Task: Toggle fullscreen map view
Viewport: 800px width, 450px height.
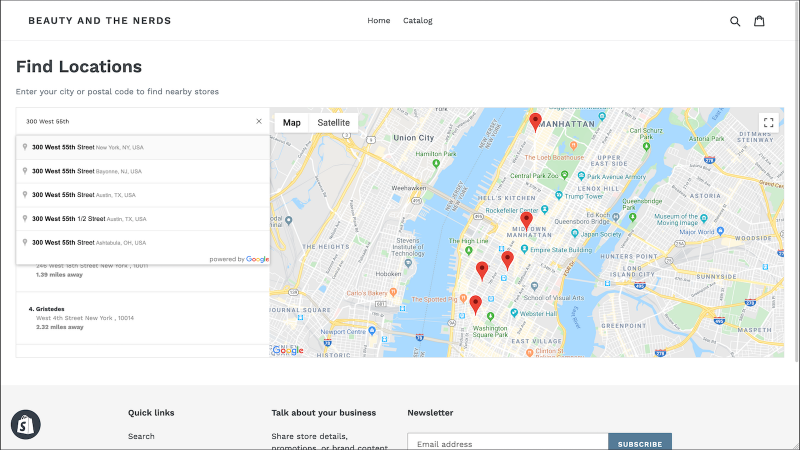Action: coord(768,122)
